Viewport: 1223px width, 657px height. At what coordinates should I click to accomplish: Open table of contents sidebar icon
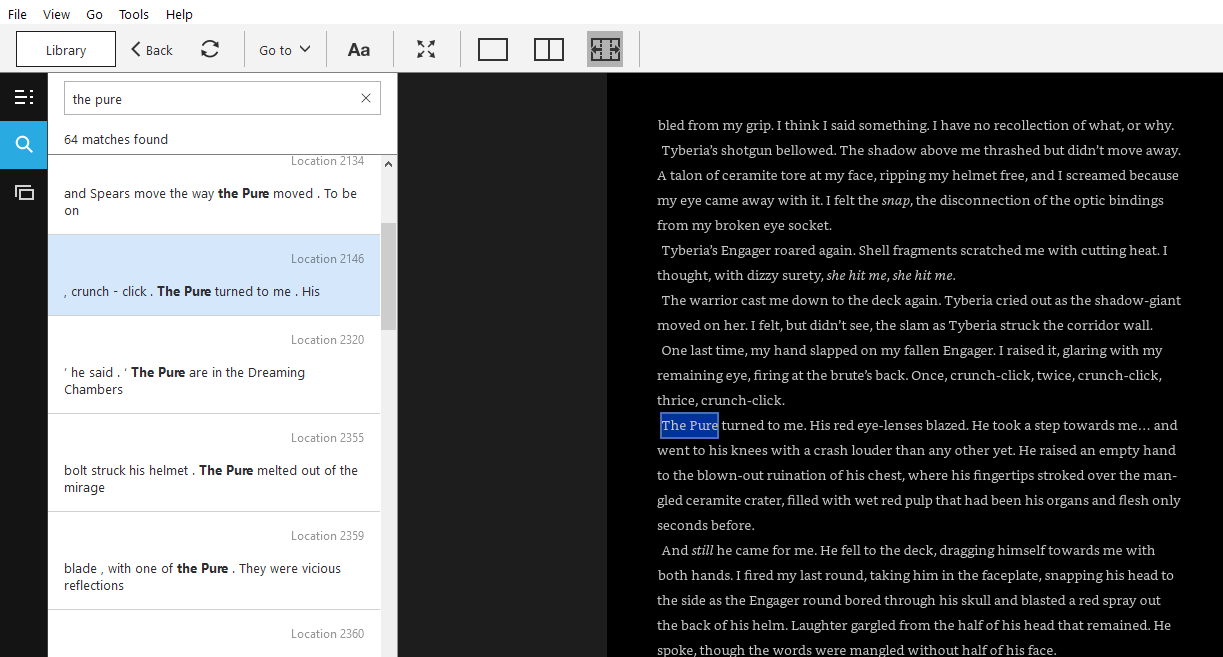tap(24, 97)
